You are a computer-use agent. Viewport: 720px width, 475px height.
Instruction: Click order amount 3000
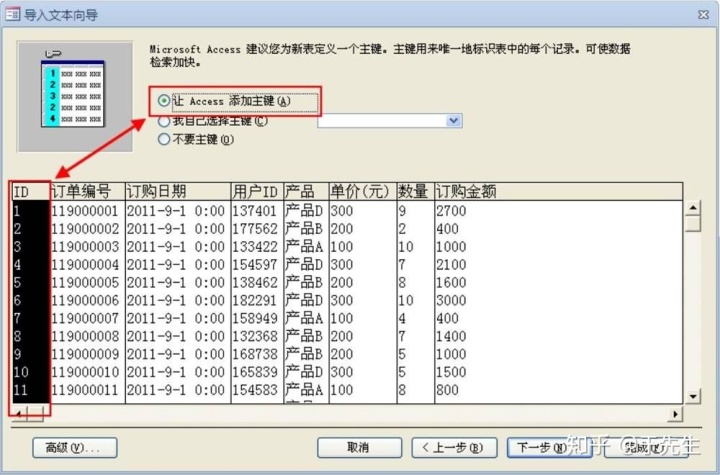[x=451, y=300]
